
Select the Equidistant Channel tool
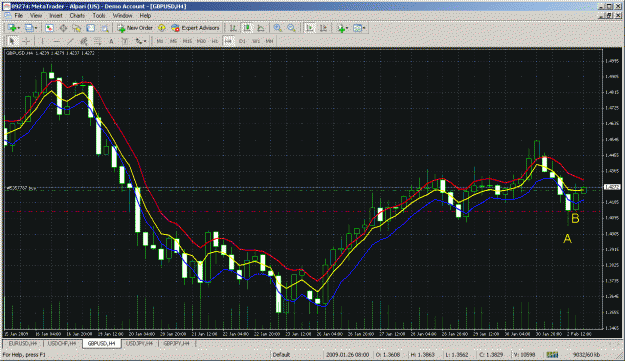(84, 41)
